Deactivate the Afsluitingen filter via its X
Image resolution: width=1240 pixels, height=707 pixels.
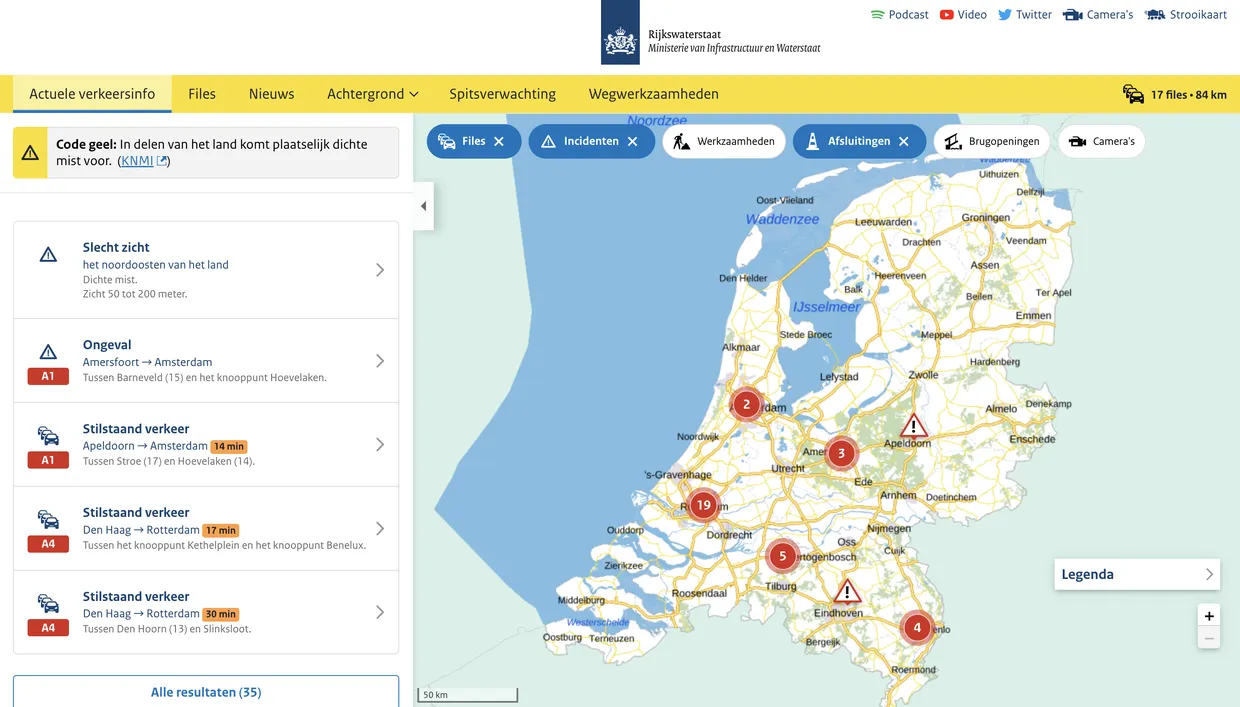coord(905,141)
